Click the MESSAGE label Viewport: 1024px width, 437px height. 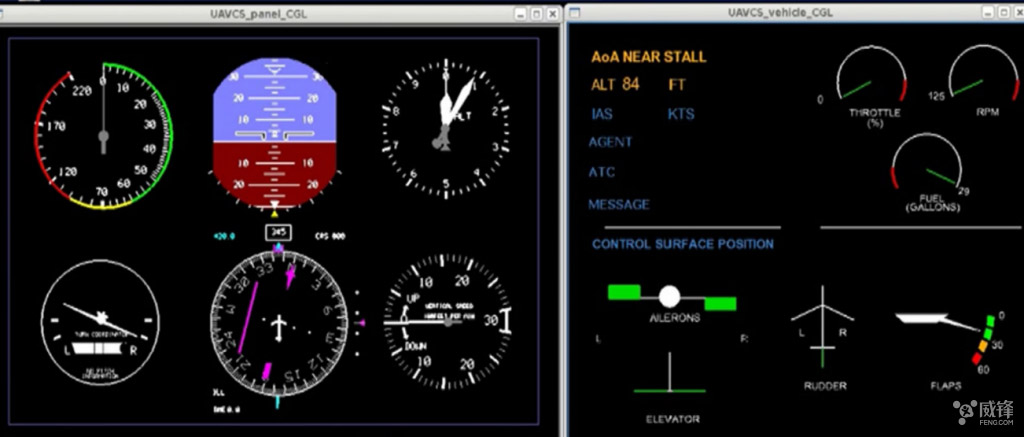click(x=618, y=204)
